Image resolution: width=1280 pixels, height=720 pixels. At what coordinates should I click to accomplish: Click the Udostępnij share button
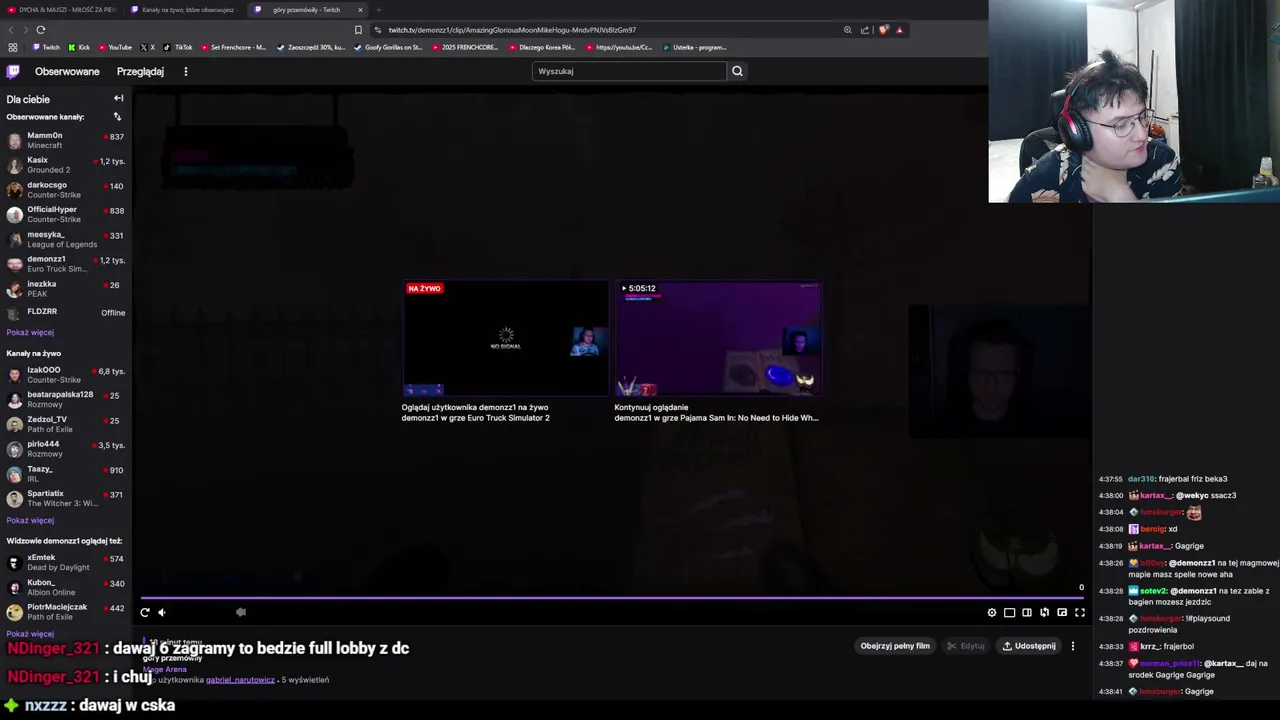point(1029,646)
